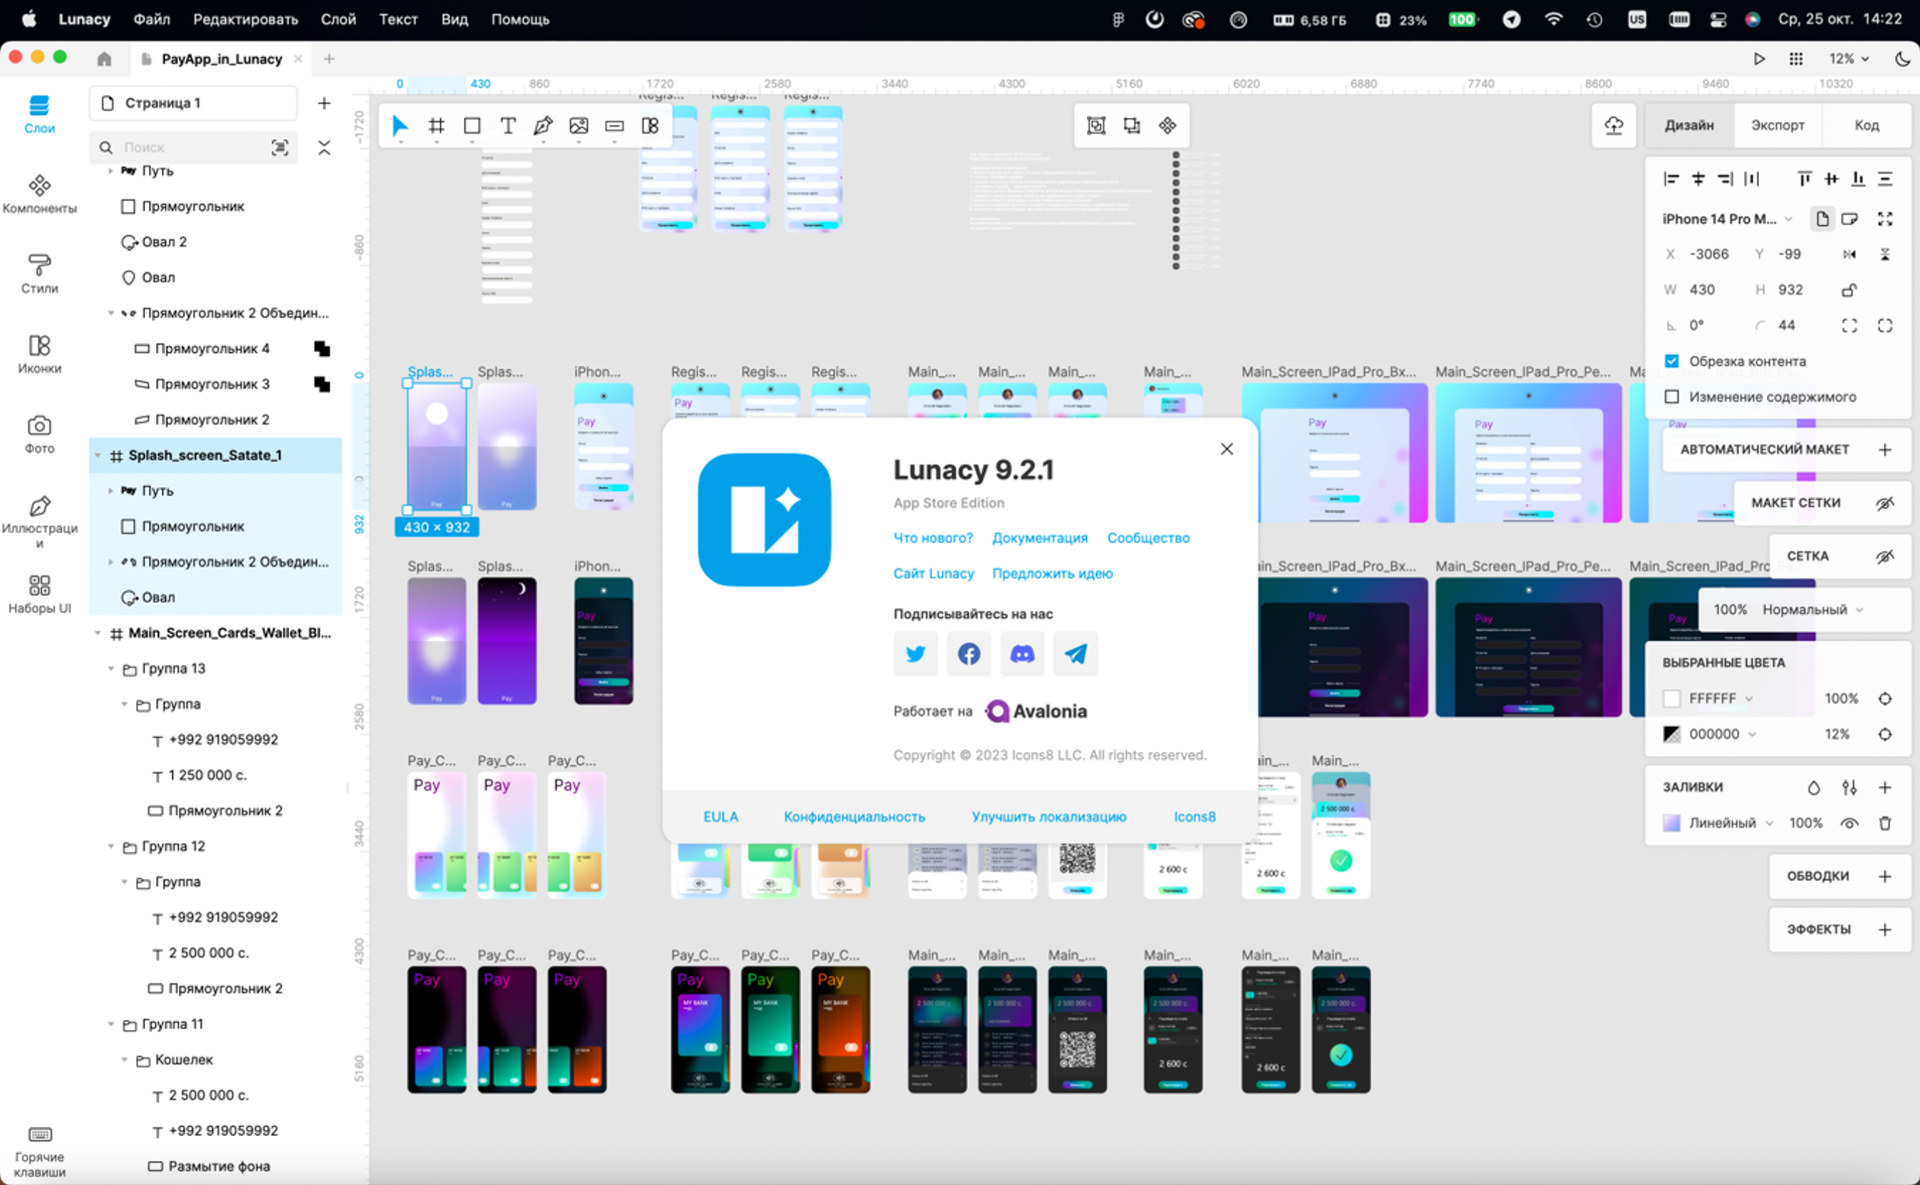The width and height of the screenshot is (1920, 1185).
Task: Open the UI Kits panel
Action: click(x=39, y=594)
